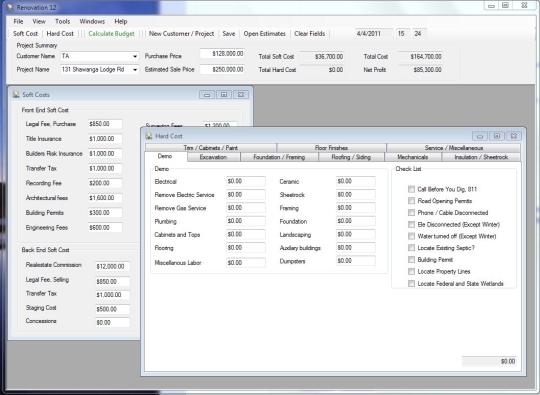
Task: Click the Staging Cost field
Action: (113, 309)
